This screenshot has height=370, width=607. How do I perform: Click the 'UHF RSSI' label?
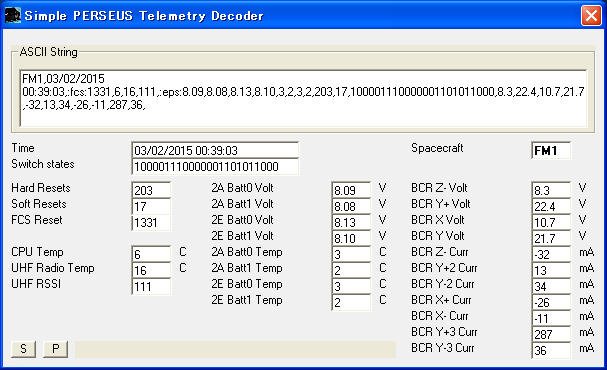click(x=36, y=284)
